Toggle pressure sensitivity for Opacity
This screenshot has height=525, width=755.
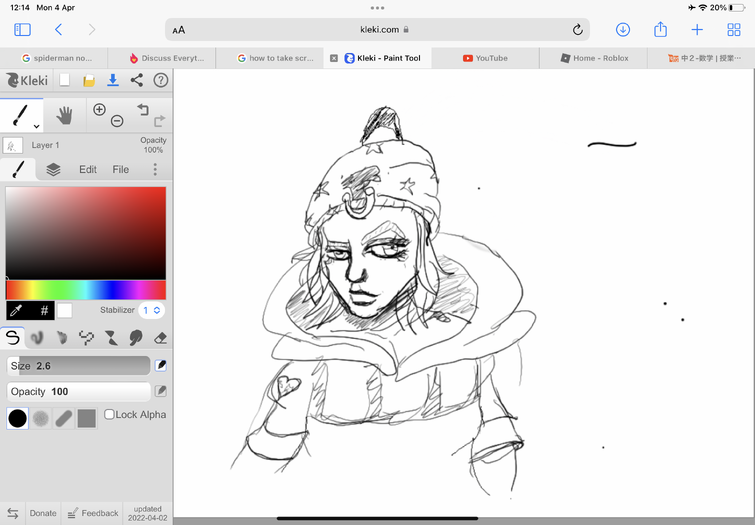pos(161,391)
